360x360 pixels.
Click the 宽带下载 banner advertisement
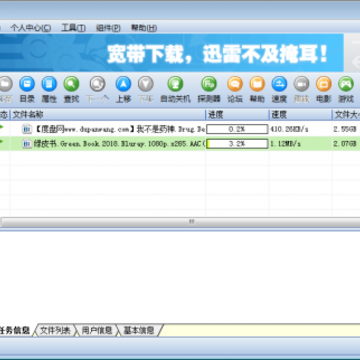point(172,53)
